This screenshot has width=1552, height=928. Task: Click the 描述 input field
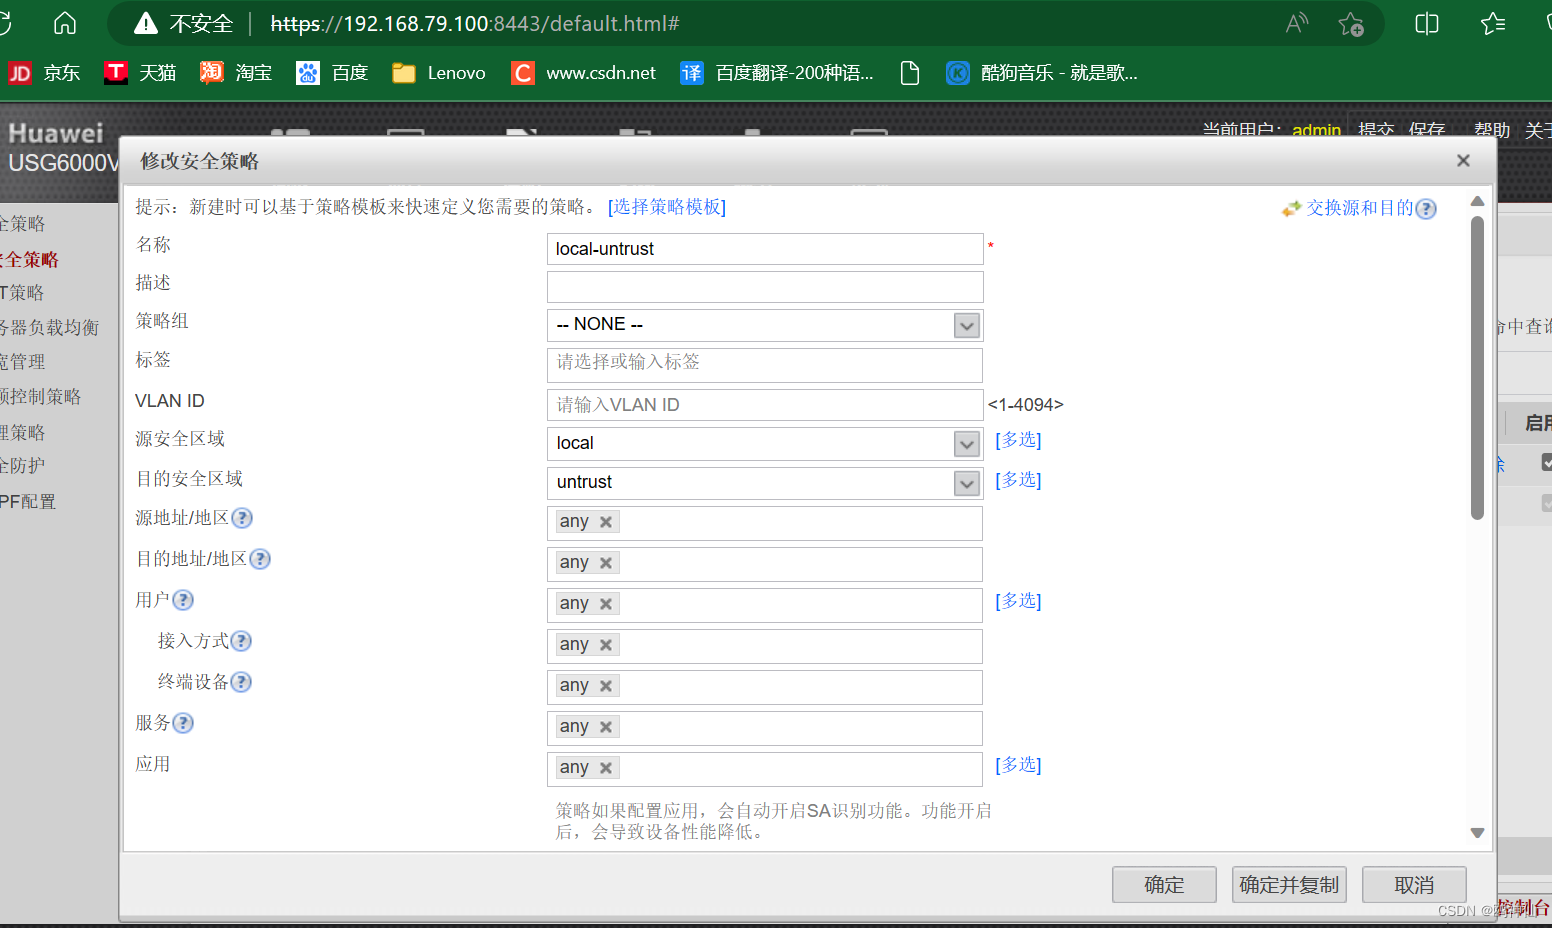tap(765, 287)
